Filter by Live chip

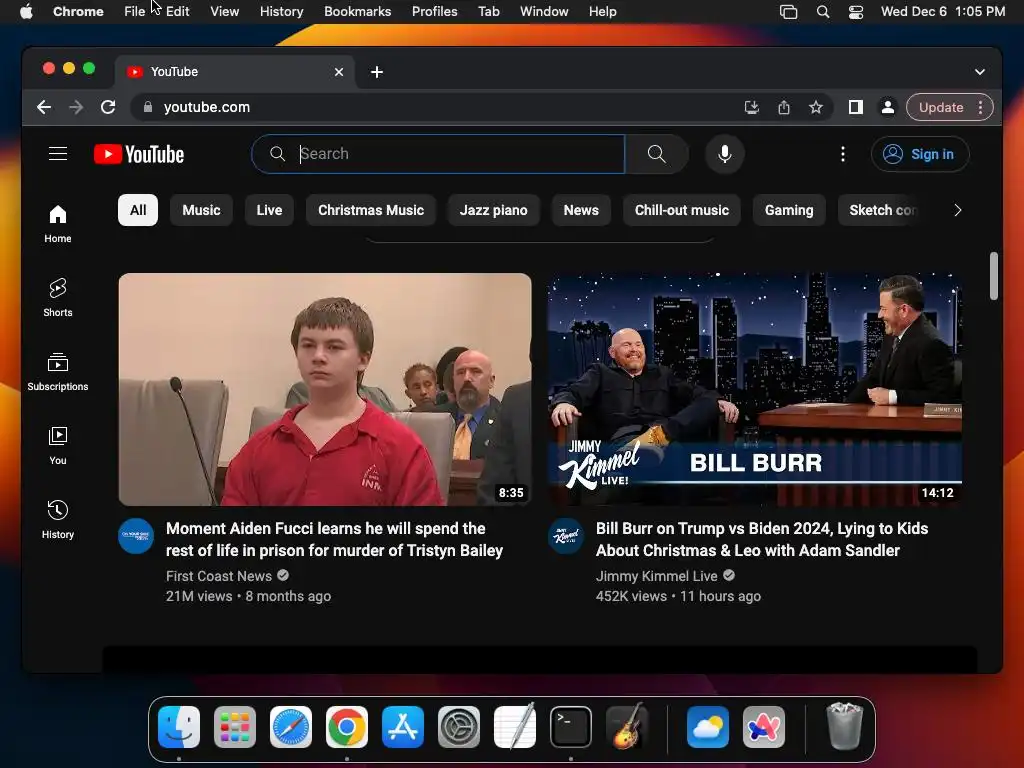[269, 210]
